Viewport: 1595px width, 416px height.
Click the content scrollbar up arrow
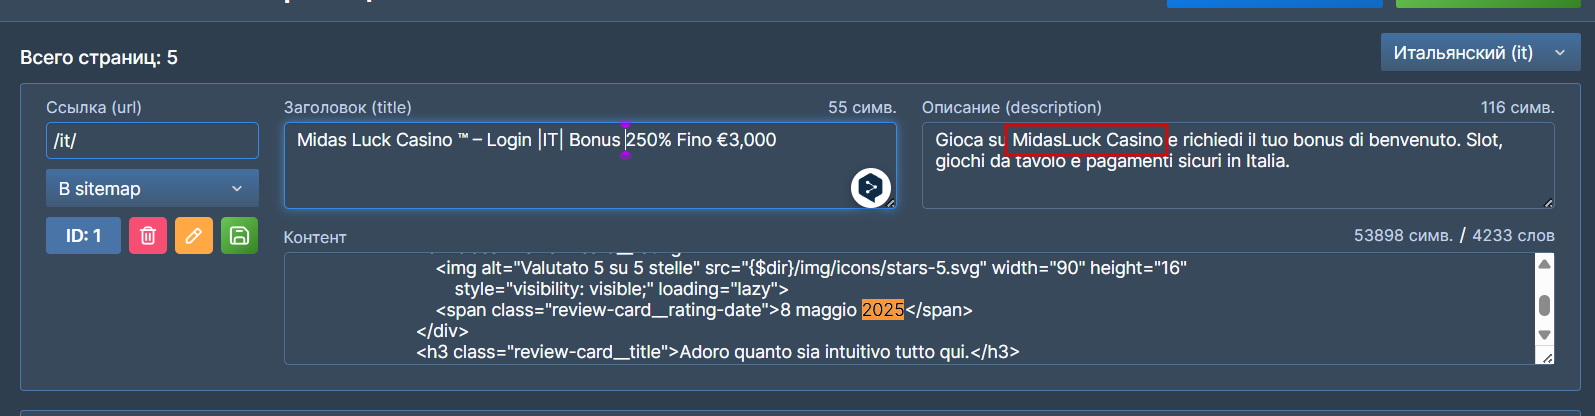pyautogui.click(x=1545, y=264)
